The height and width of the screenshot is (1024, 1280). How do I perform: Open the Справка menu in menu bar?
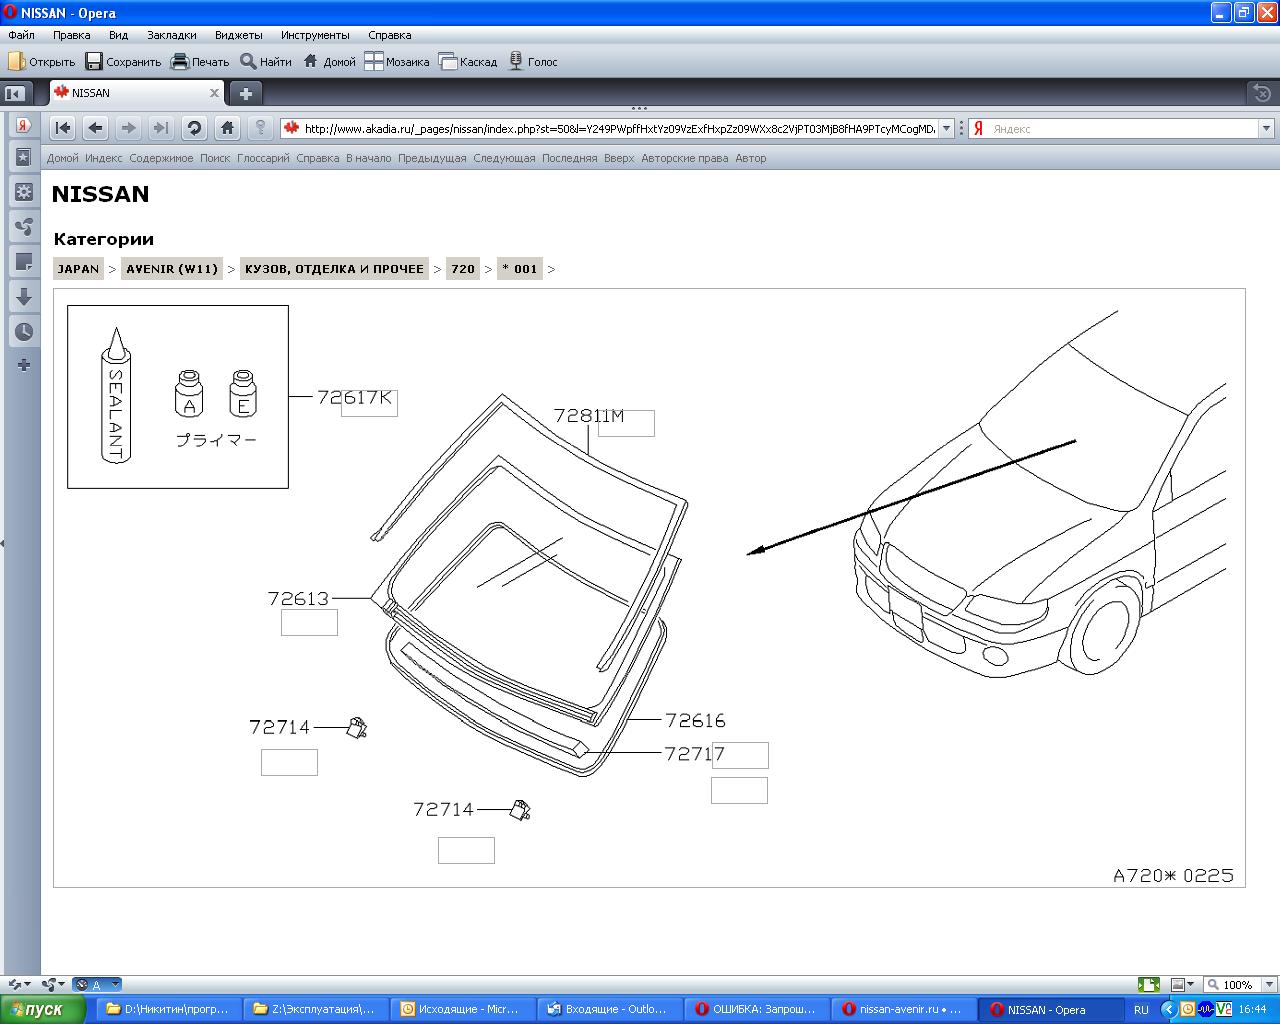coord(389,35)
